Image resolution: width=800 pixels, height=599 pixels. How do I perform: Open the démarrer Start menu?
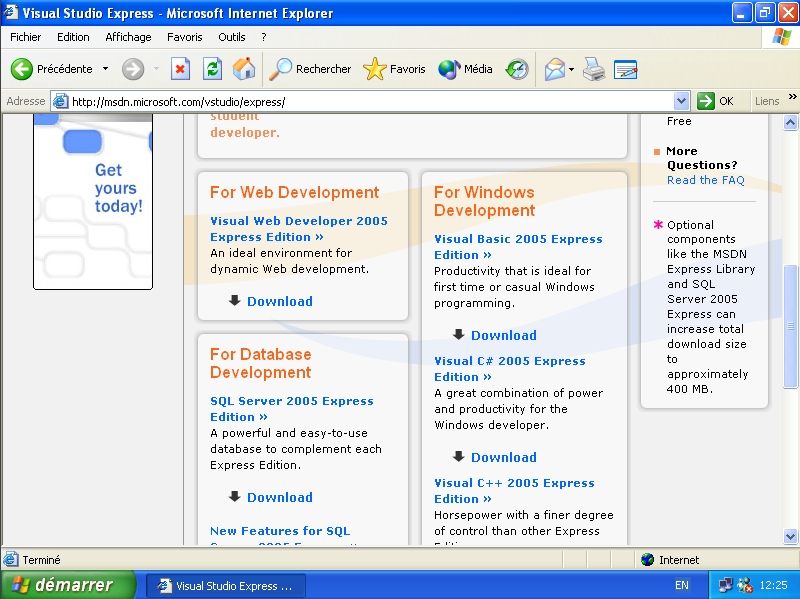[x=67, y=585]
